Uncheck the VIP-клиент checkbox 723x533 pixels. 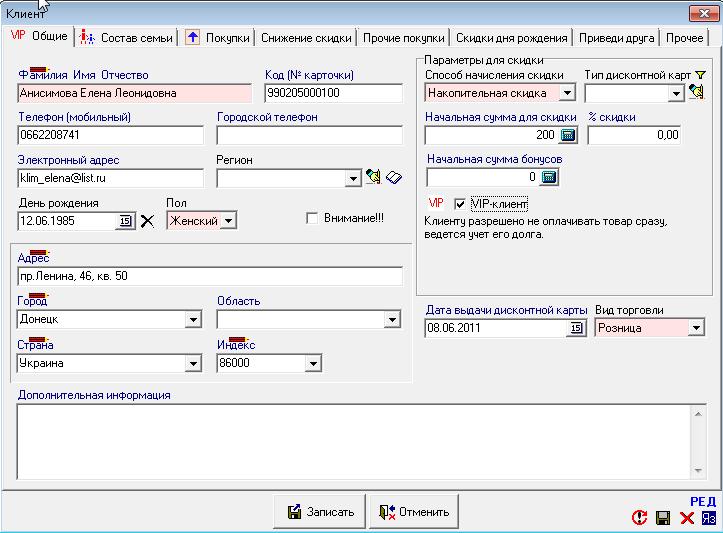(460, 203)
